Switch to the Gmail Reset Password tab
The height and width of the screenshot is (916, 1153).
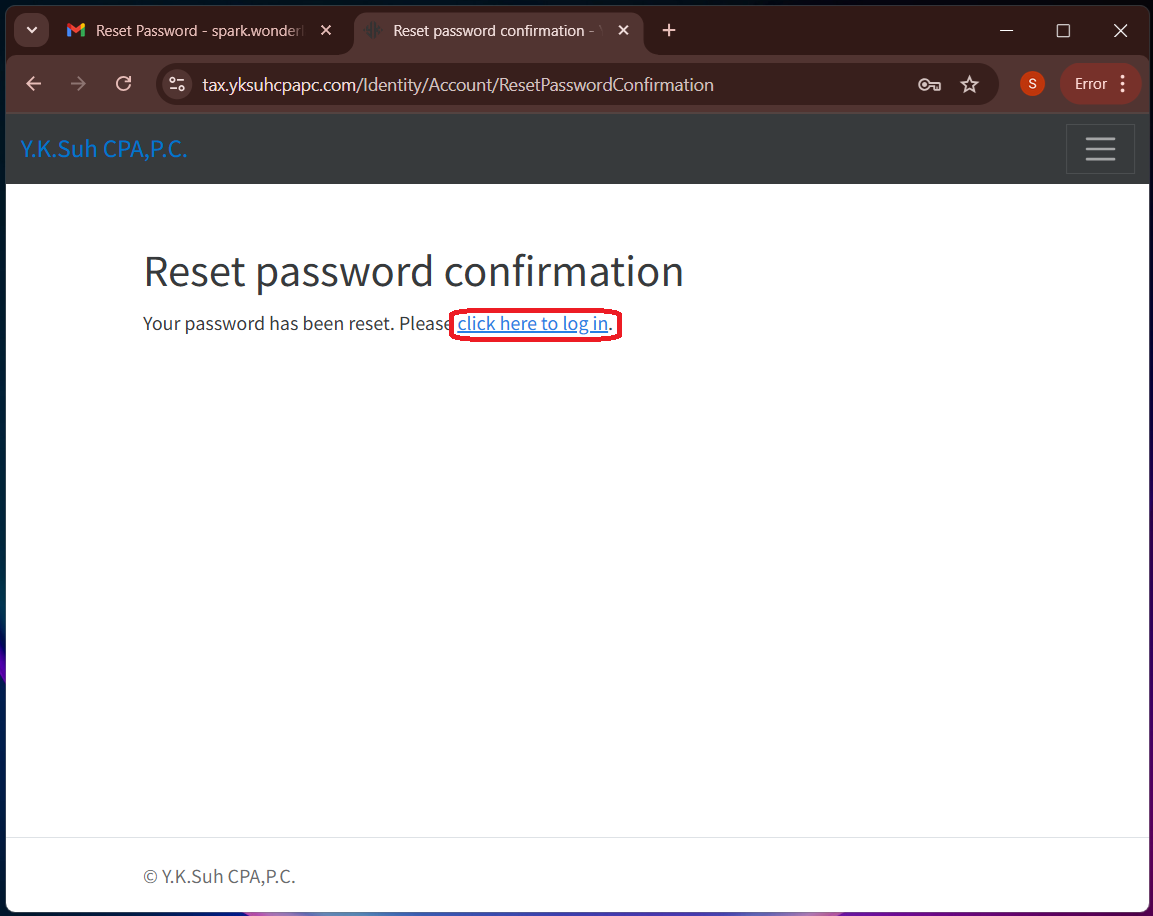point(185,31)
